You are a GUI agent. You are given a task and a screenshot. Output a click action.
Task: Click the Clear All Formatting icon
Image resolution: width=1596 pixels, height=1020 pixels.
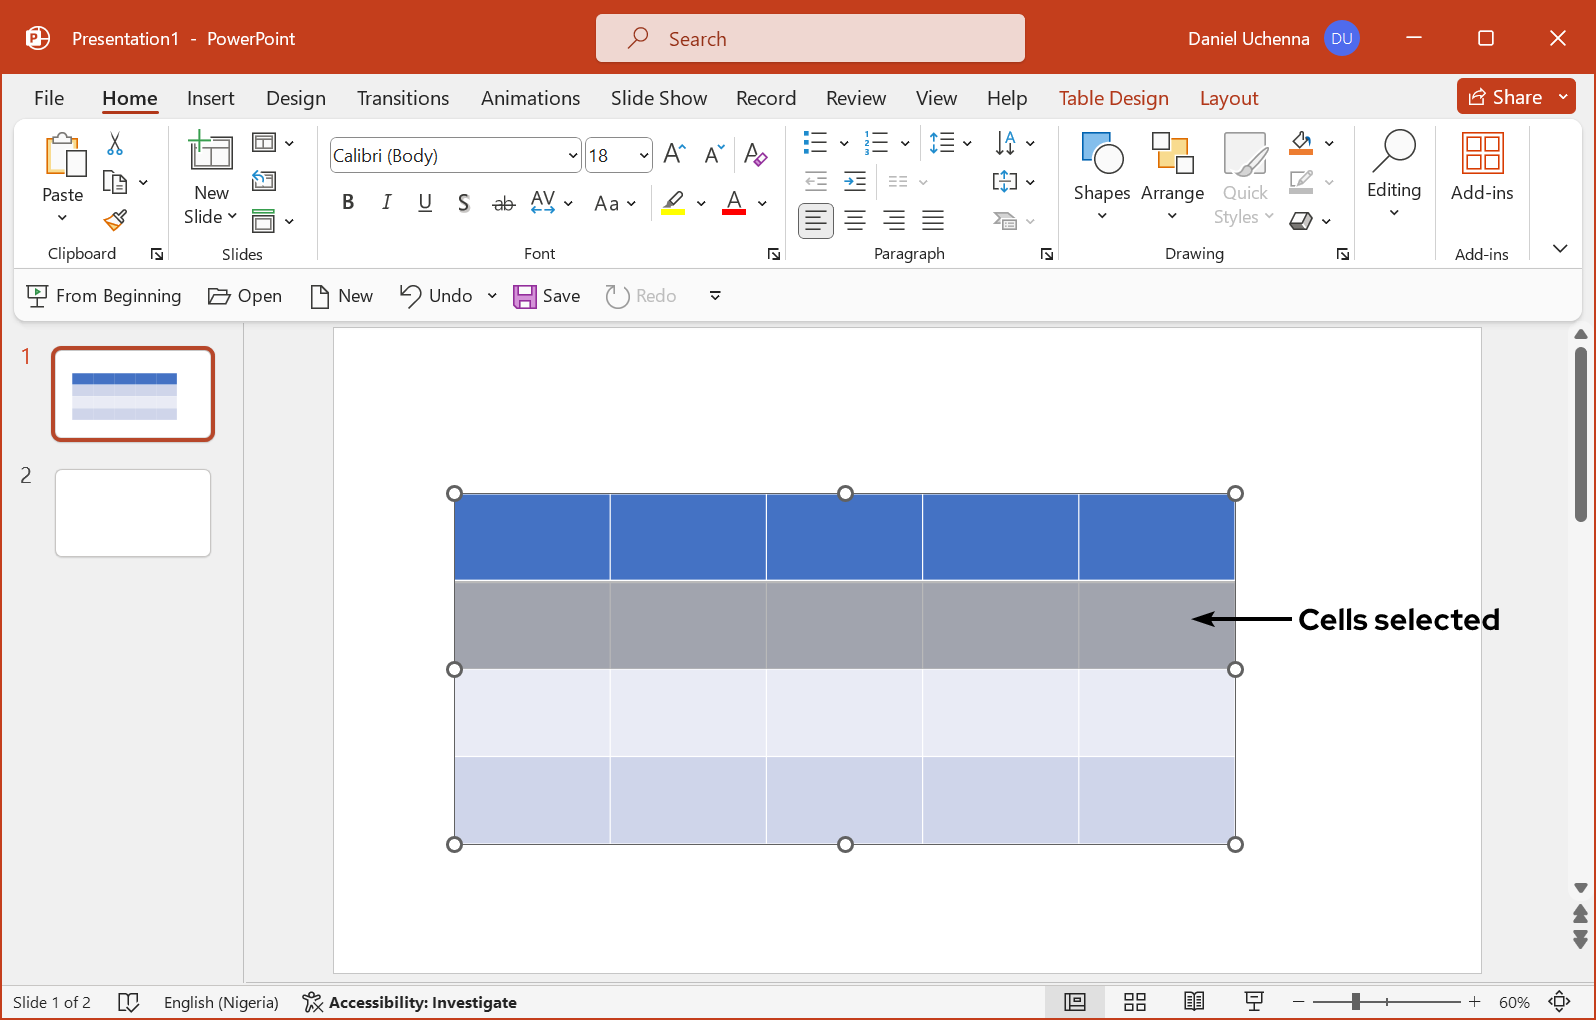pyautogui.click(x=755, y=155)
